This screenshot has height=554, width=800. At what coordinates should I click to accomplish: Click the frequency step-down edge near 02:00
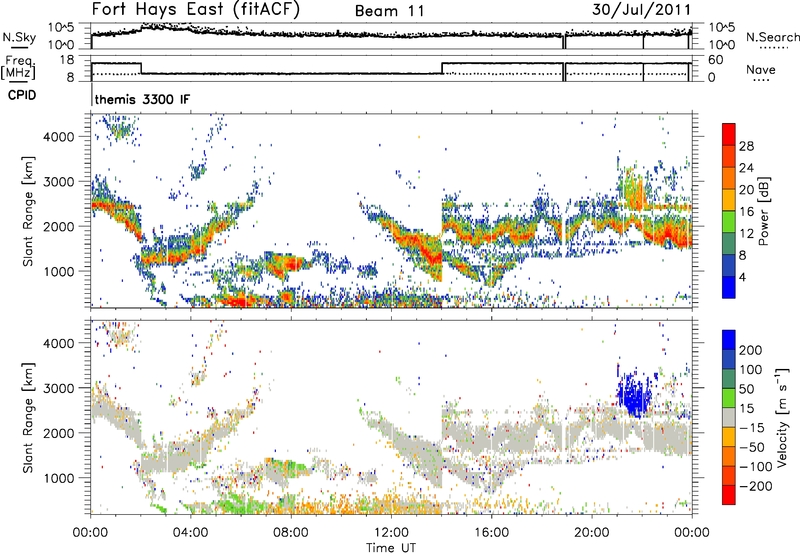(x=141, y=68)
